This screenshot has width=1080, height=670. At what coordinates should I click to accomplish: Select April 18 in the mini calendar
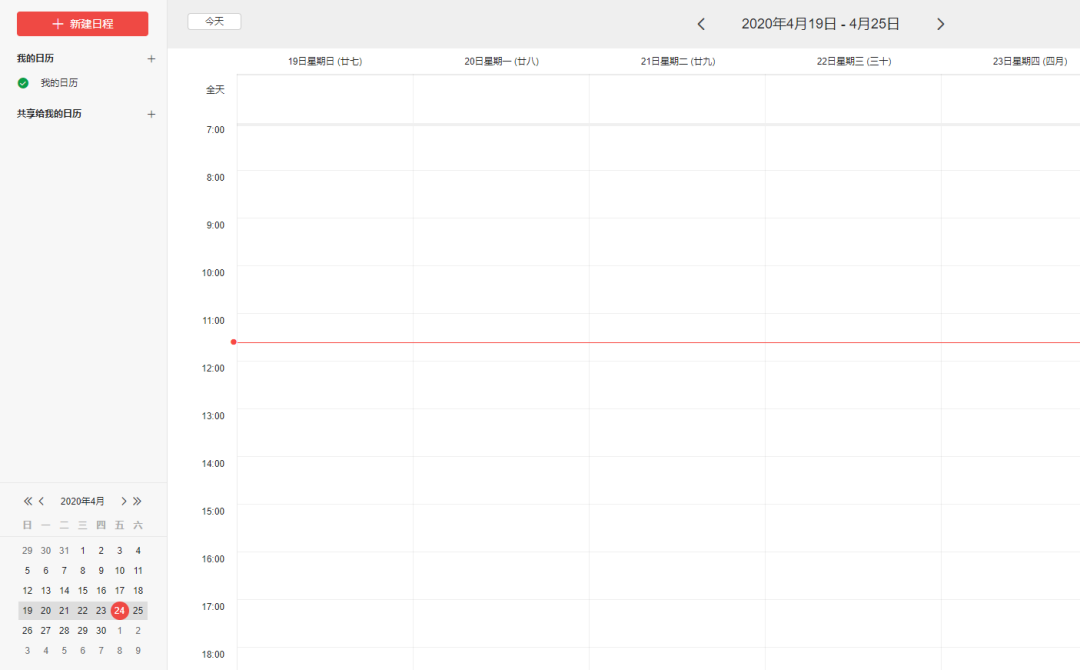138,590
